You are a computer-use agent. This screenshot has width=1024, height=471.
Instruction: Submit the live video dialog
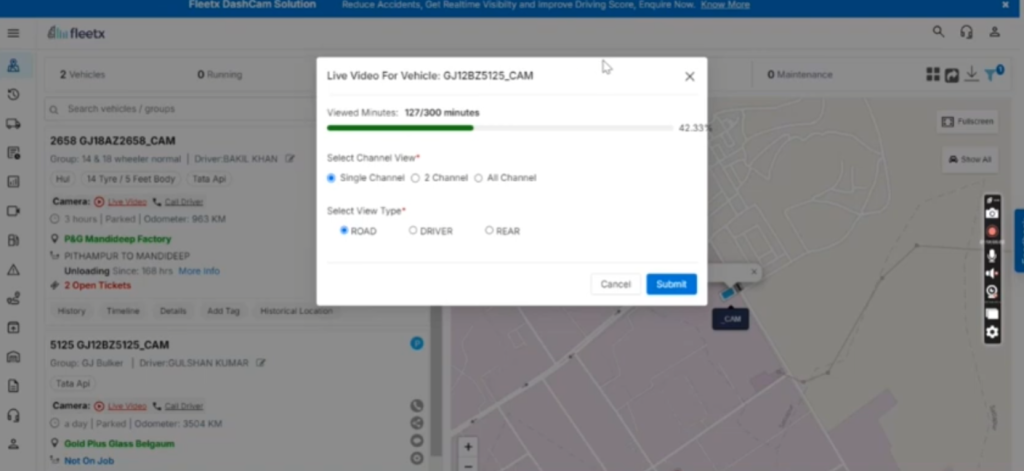(671, 284)
